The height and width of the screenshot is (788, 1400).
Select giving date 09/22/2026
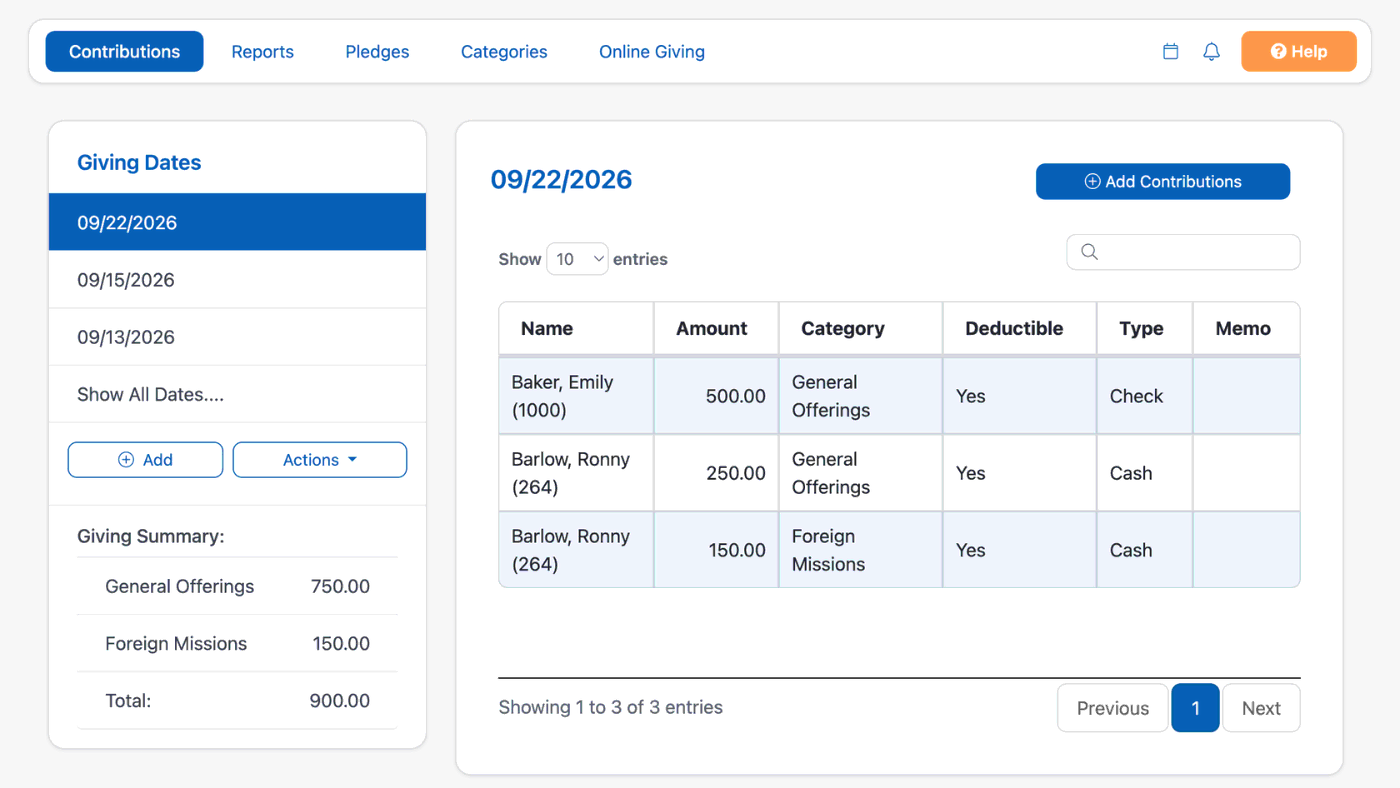point(237,222)
